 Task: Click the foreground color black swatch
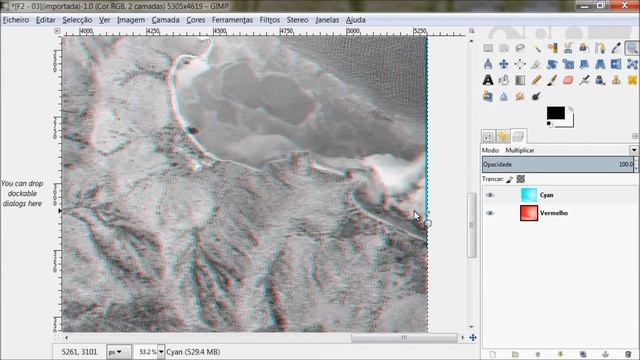coord(556,113)
